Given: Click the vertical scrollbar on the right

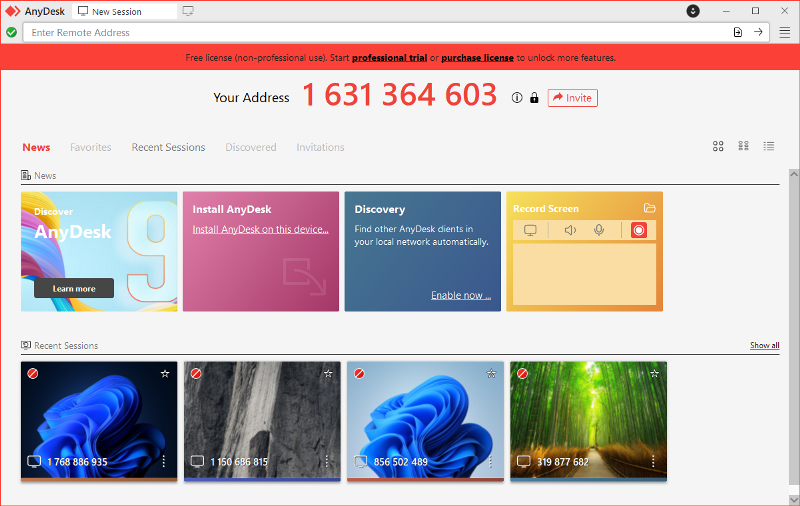Looking at the screenshot, I should tap(794, 300).
